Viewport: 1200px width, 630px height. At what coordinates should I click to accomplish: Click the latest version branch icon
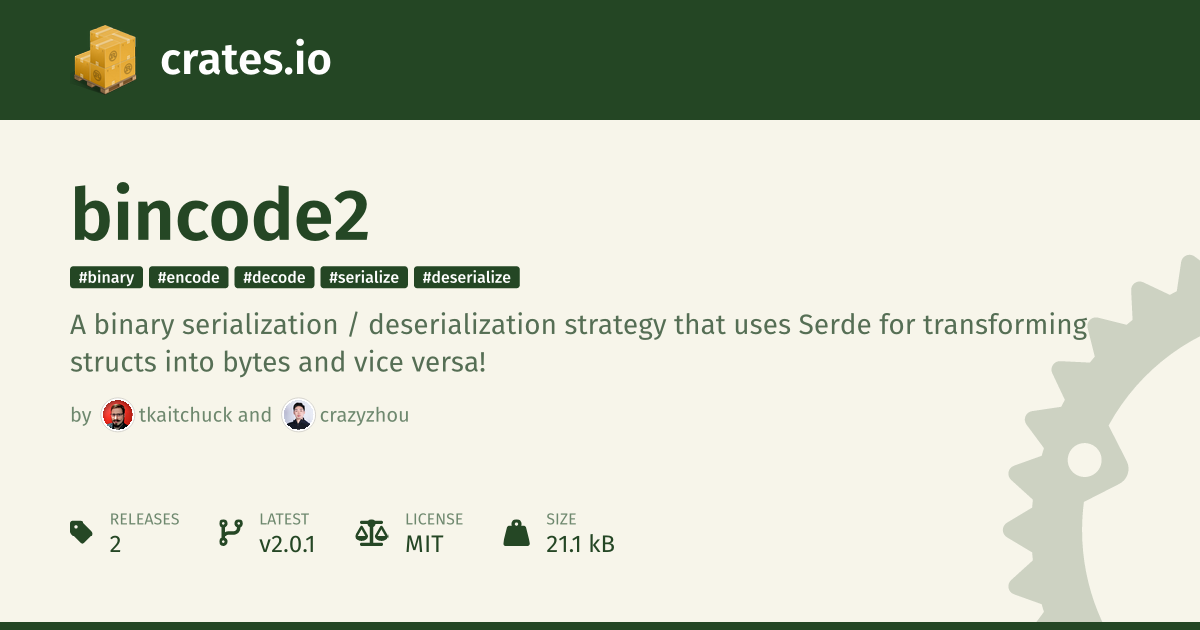(x=231, y=532)
